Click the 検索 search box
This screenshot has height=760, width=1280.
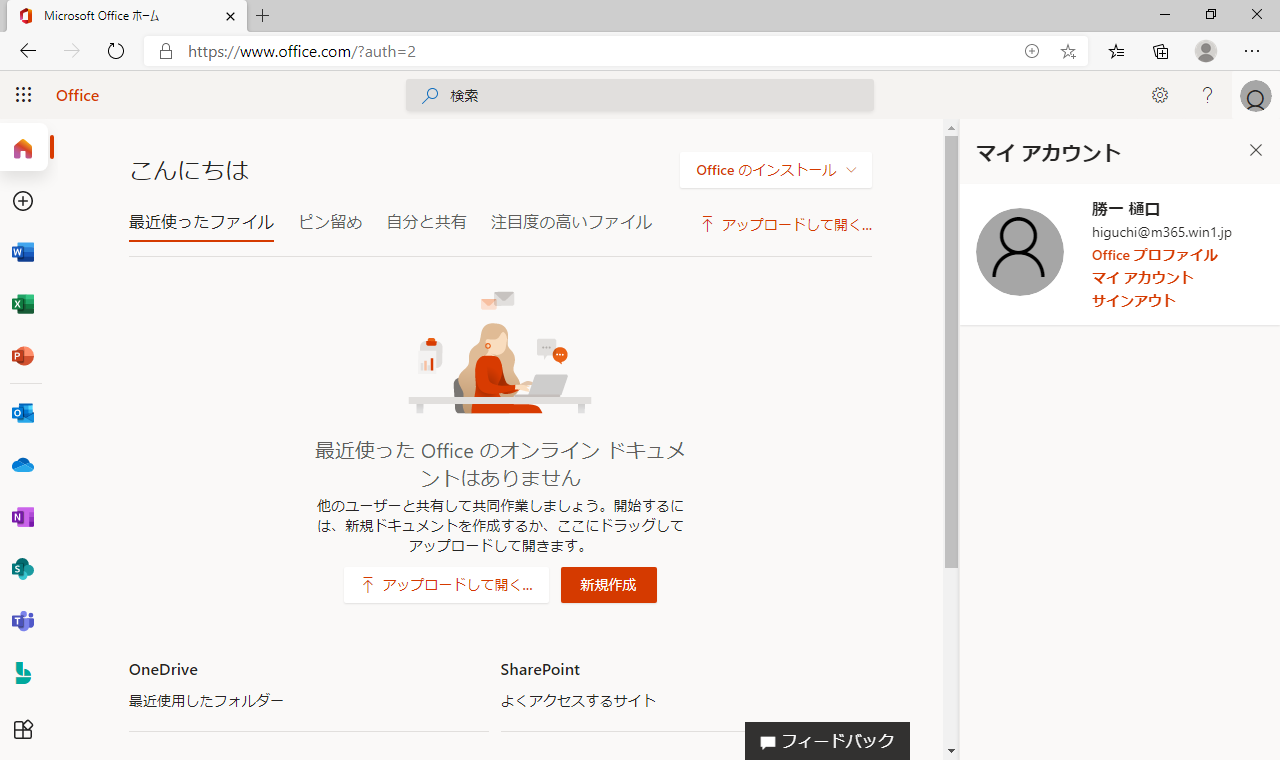point(640,96)
